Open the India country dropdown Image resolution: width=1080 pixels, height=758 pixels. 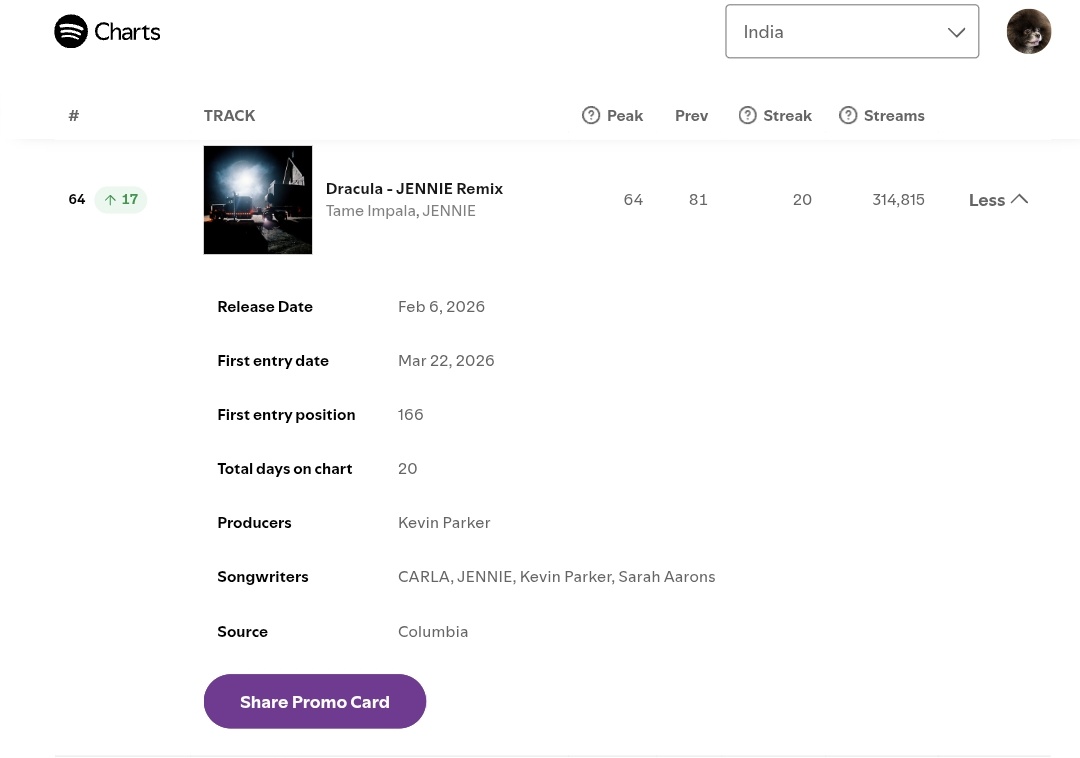(851, 32)
